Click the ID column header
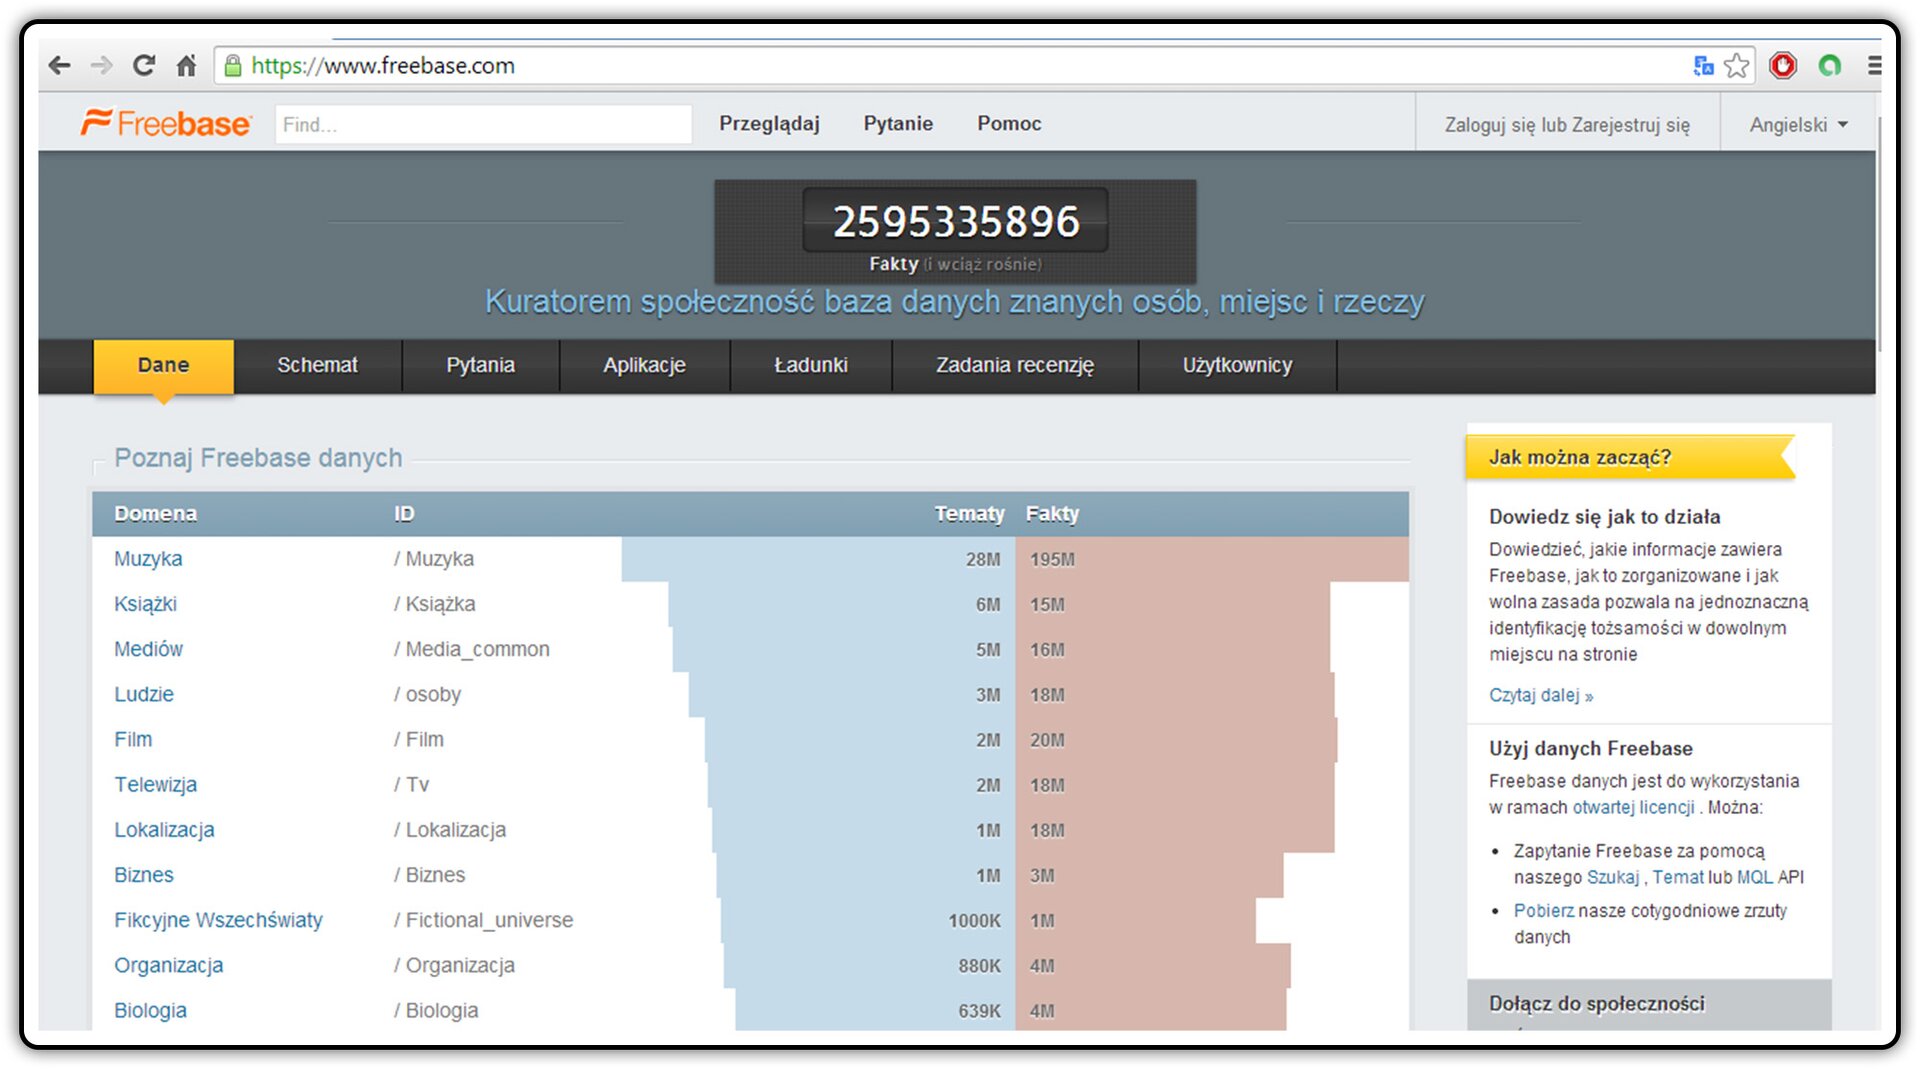 (404, 514)
